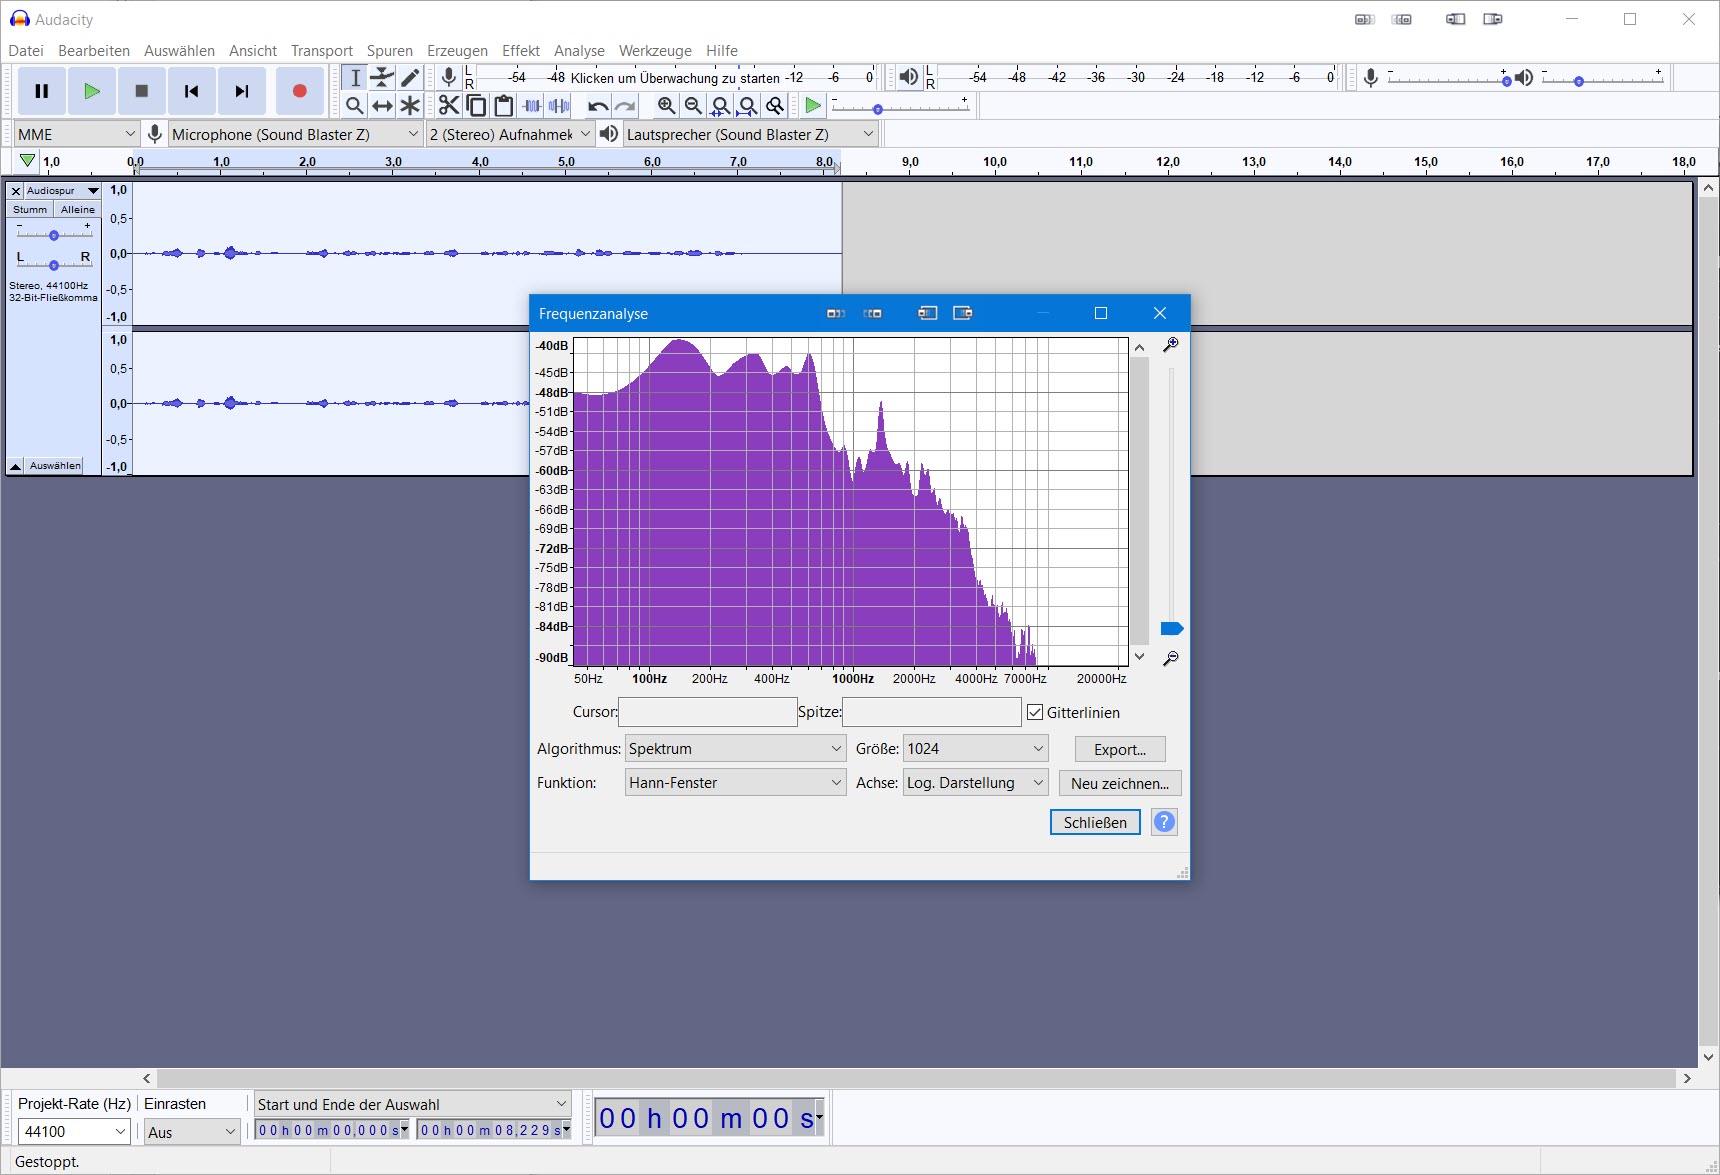Mute the track with Stumm
The height and width of the screenshot is (1175, 1720).
30,209
